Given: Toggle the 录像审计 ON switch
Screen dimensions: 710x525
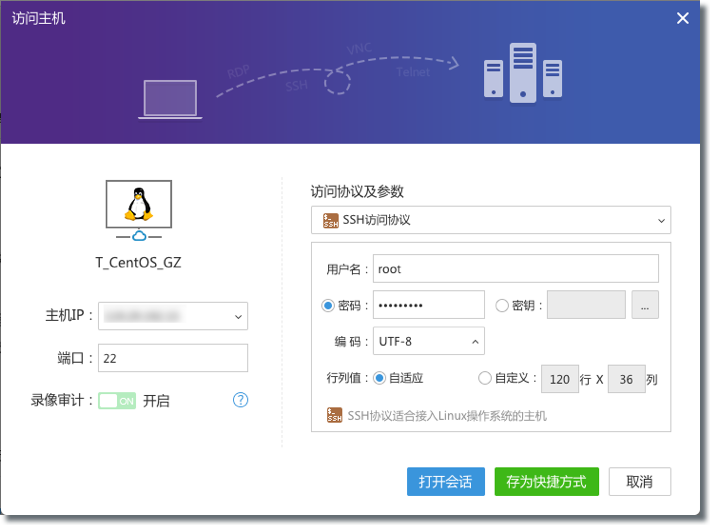Looking at the screenshot, I should 117,400.
